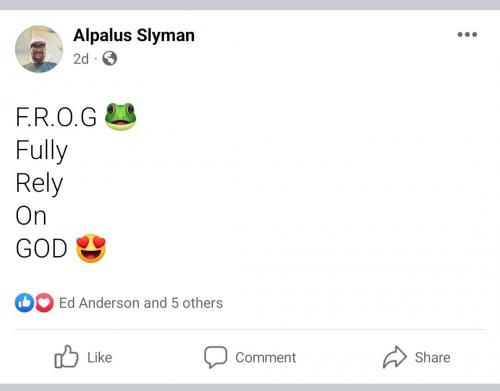Click the F.R.O.G heading text
The width and height of the screenshot is (500, 391).
(56, 117)
